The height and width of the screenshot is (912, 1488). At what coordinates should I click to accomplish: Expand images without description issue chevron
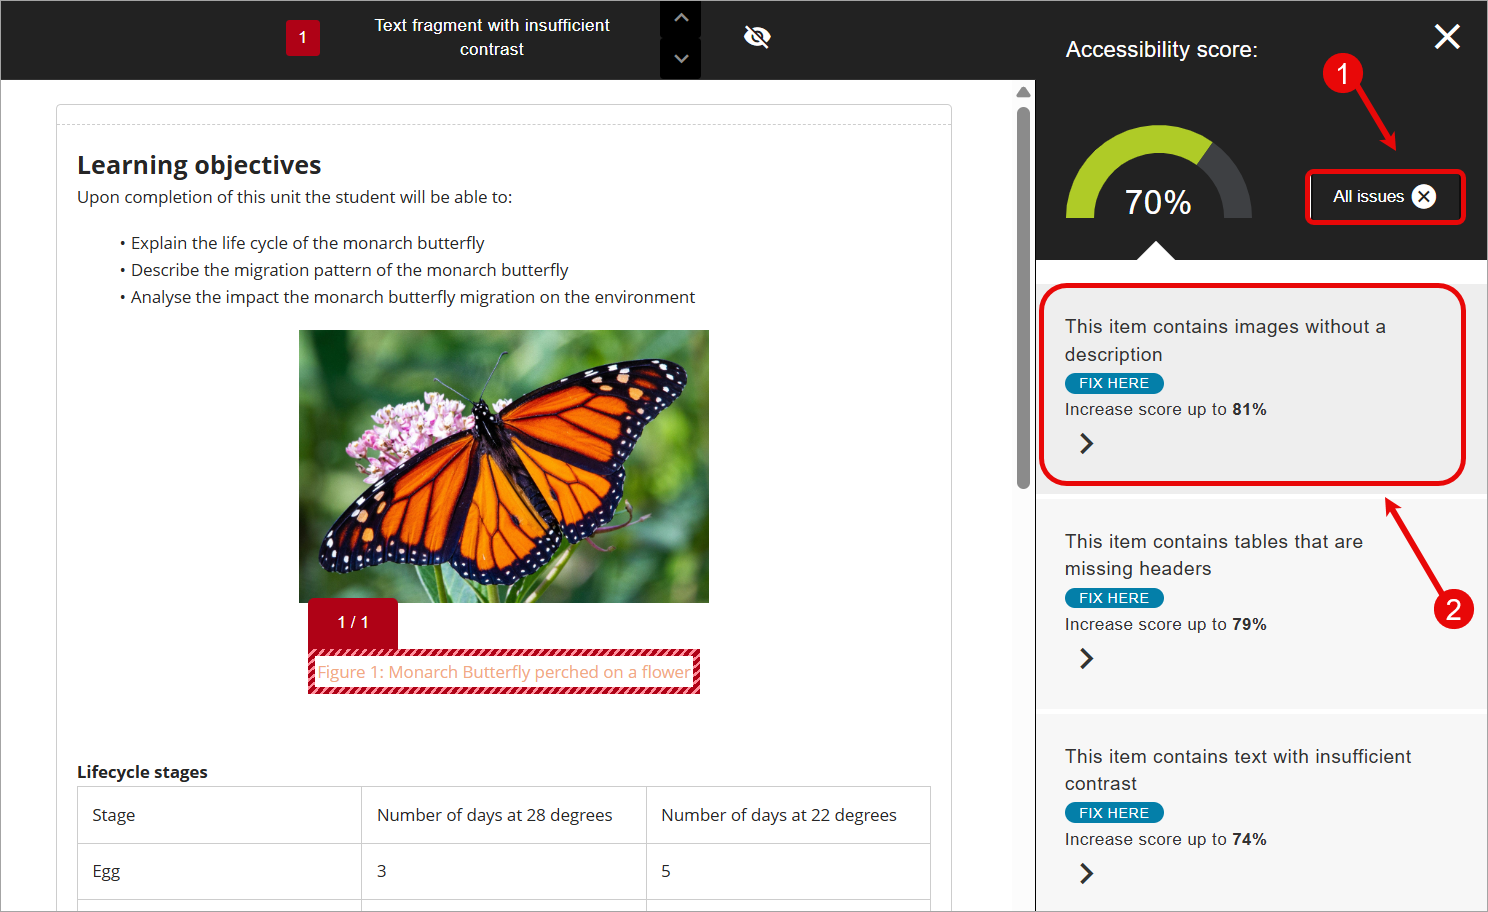coord(1087,443)
